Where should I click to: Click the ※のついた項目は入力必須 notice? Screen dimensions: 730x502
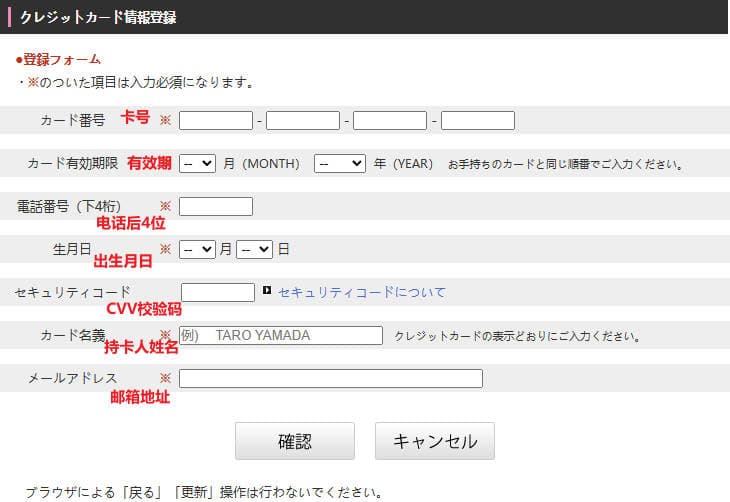point(140,82)
